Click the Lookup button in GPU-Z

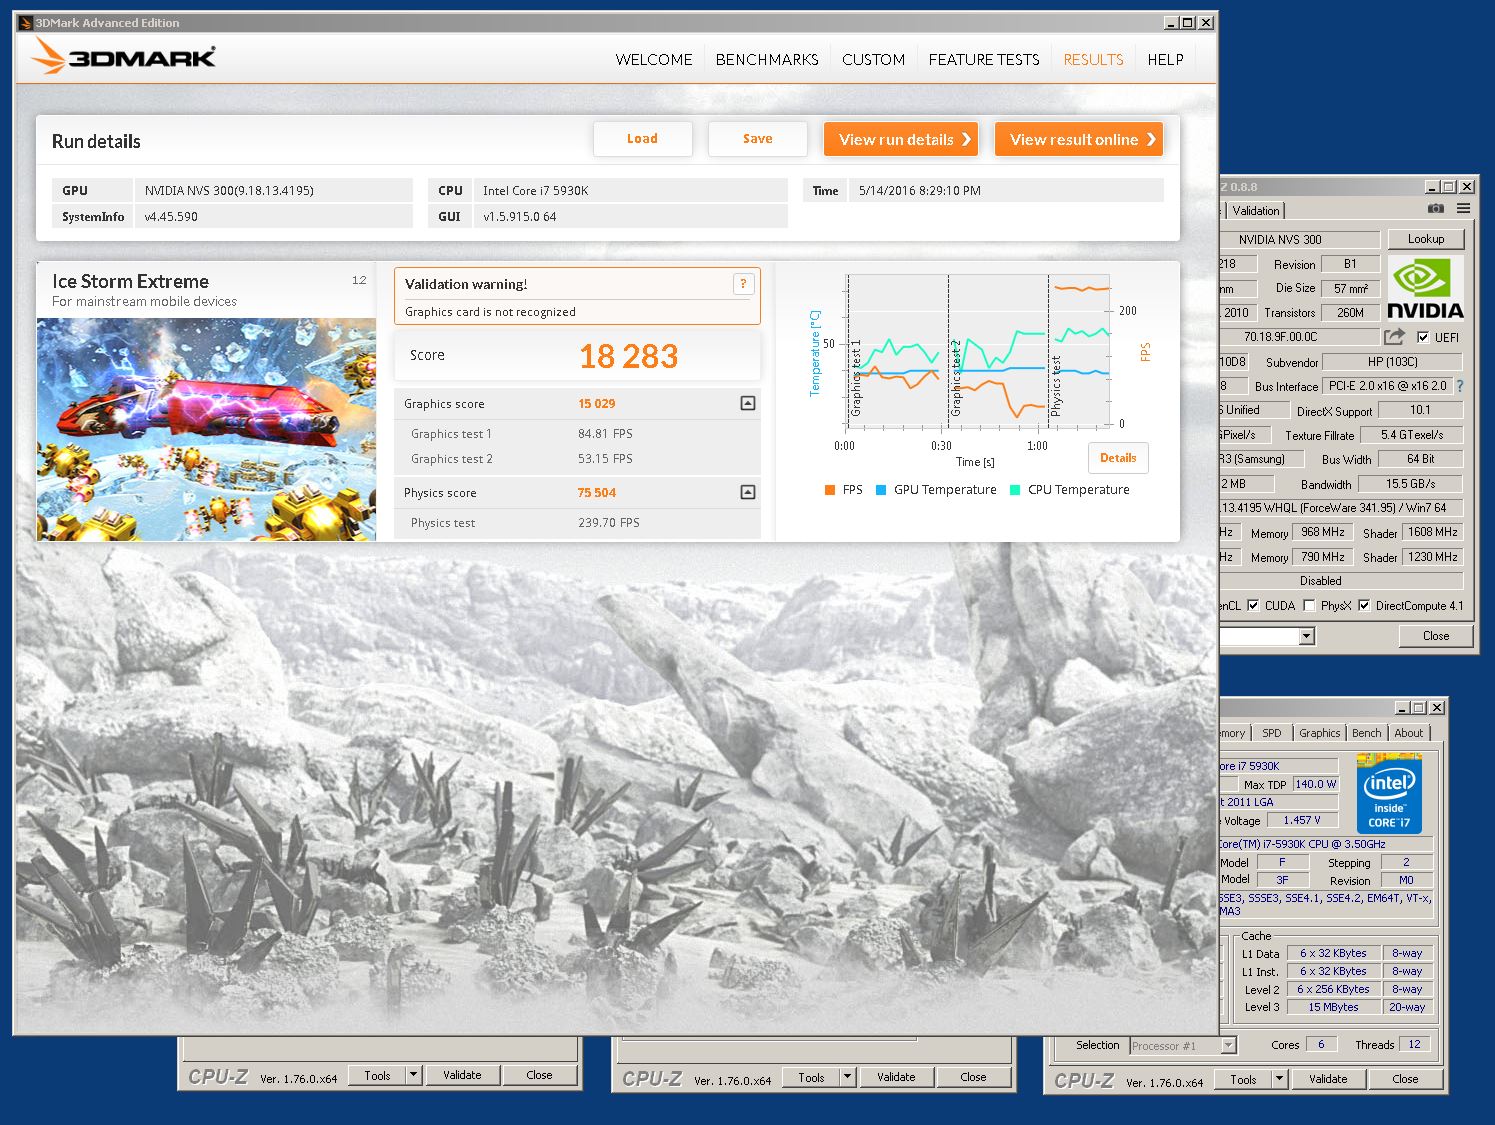click(1425, 239)
